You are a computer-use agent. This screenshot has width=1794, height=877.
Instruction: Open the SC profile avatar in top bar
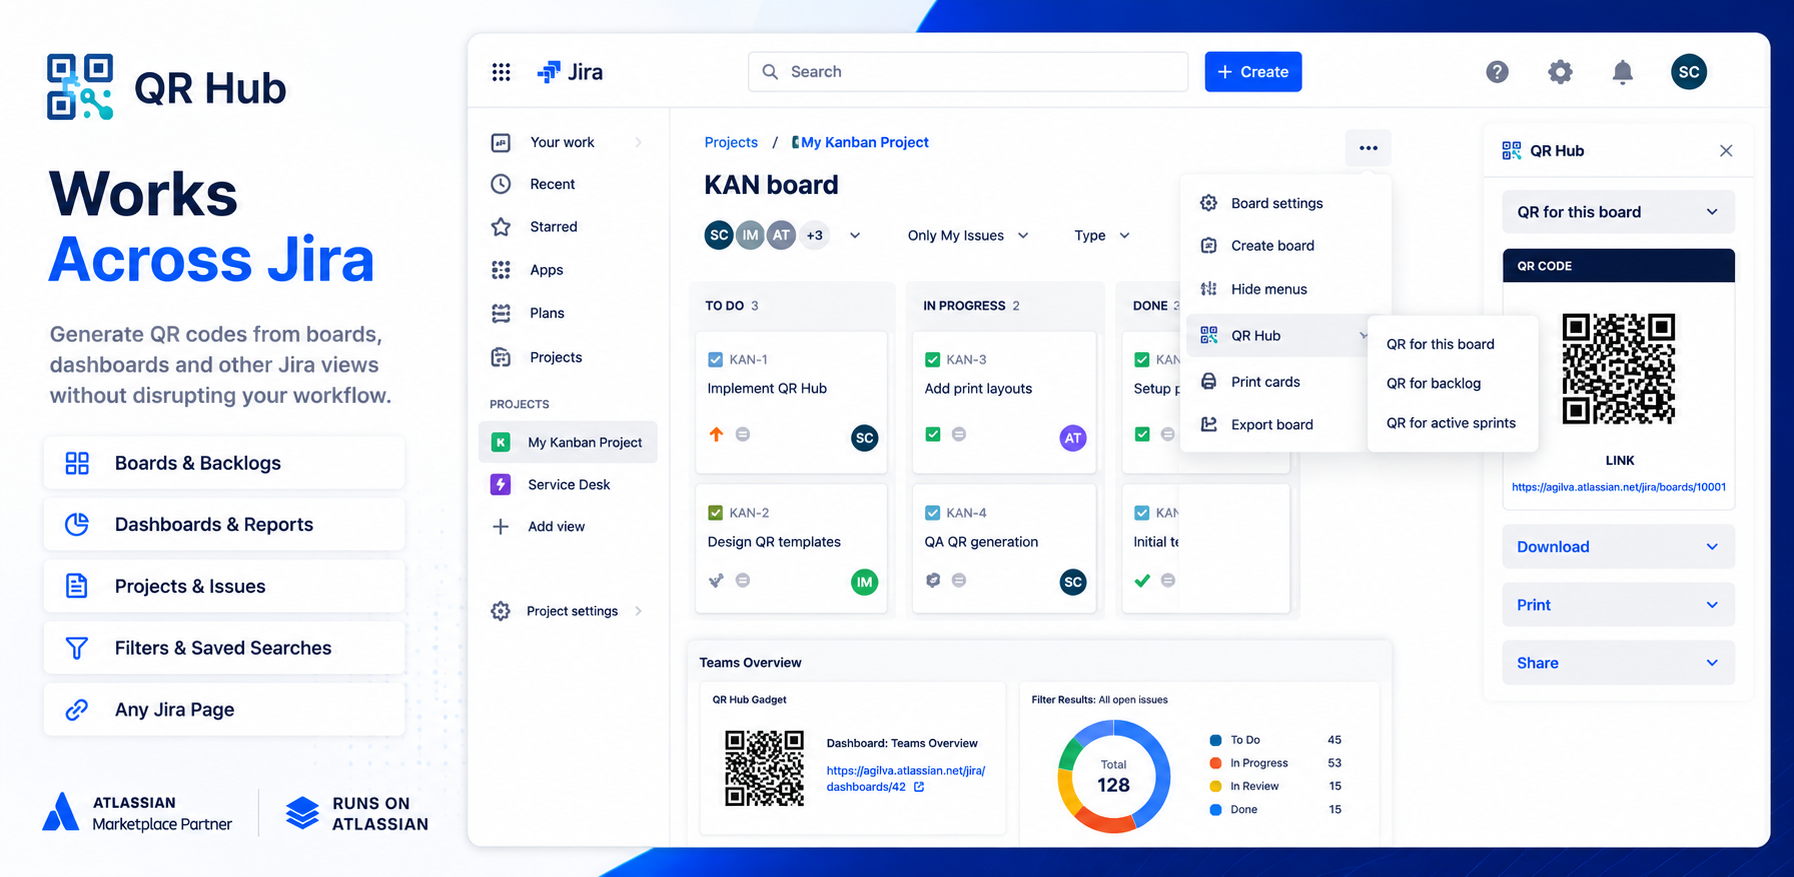(1689, 72)
